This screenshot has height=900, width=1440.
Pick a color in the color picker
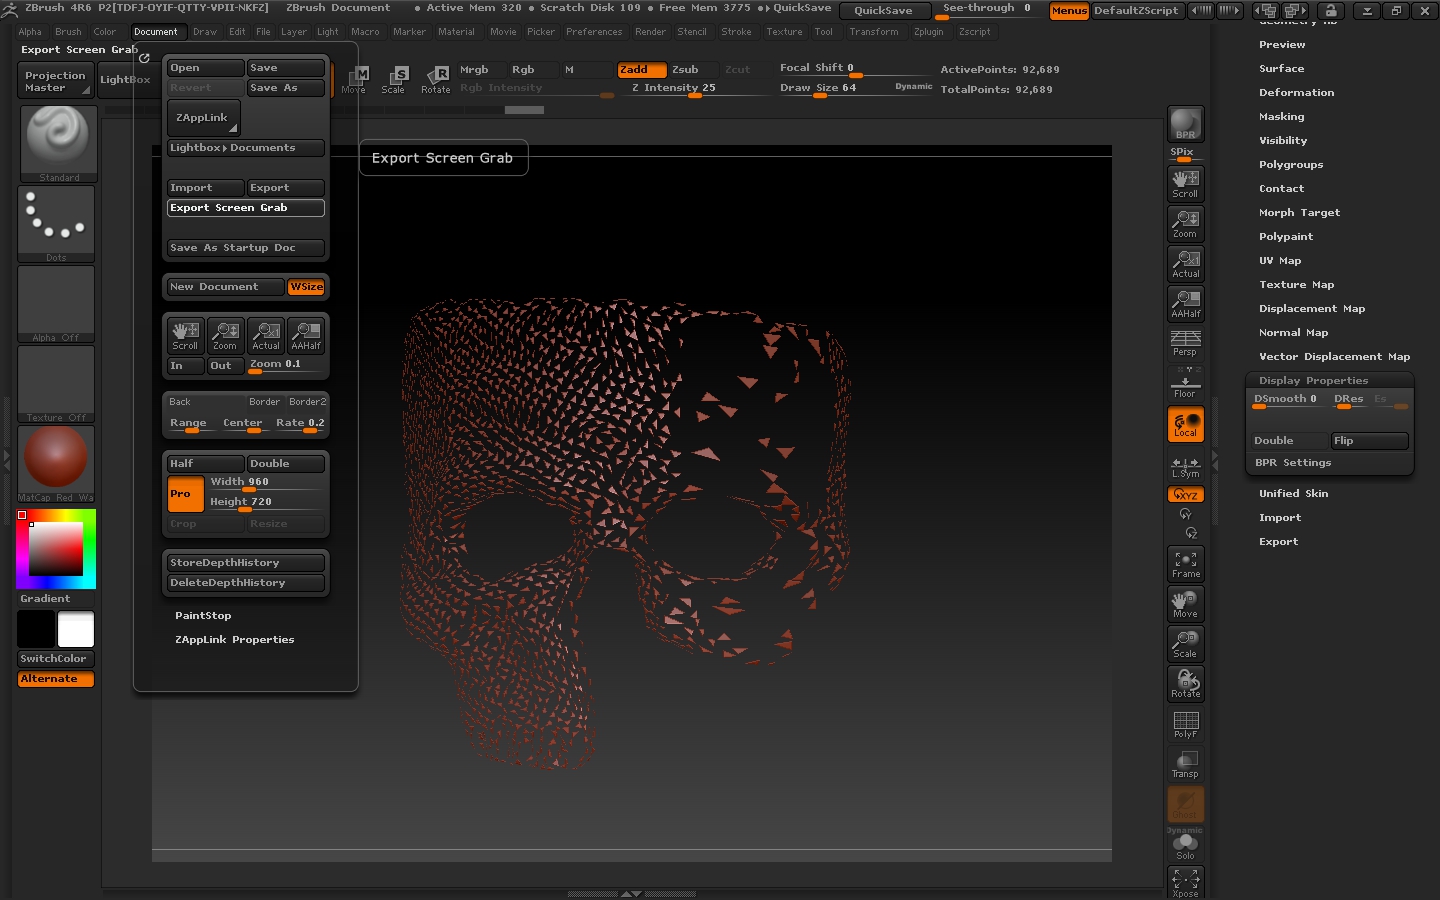pos(56,548)
